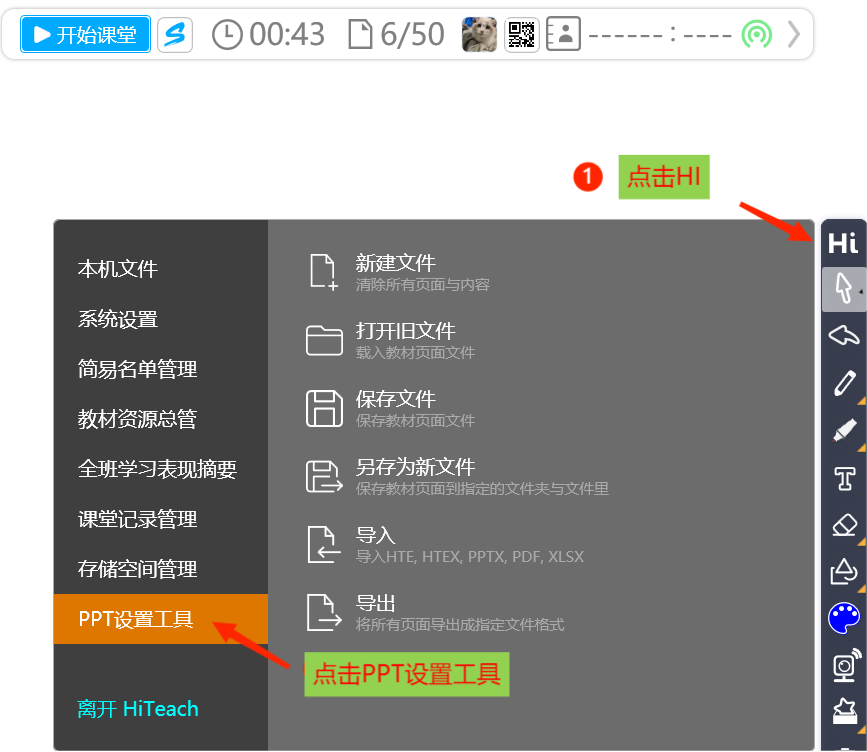Open the webcam capture tool

(844, 665)
